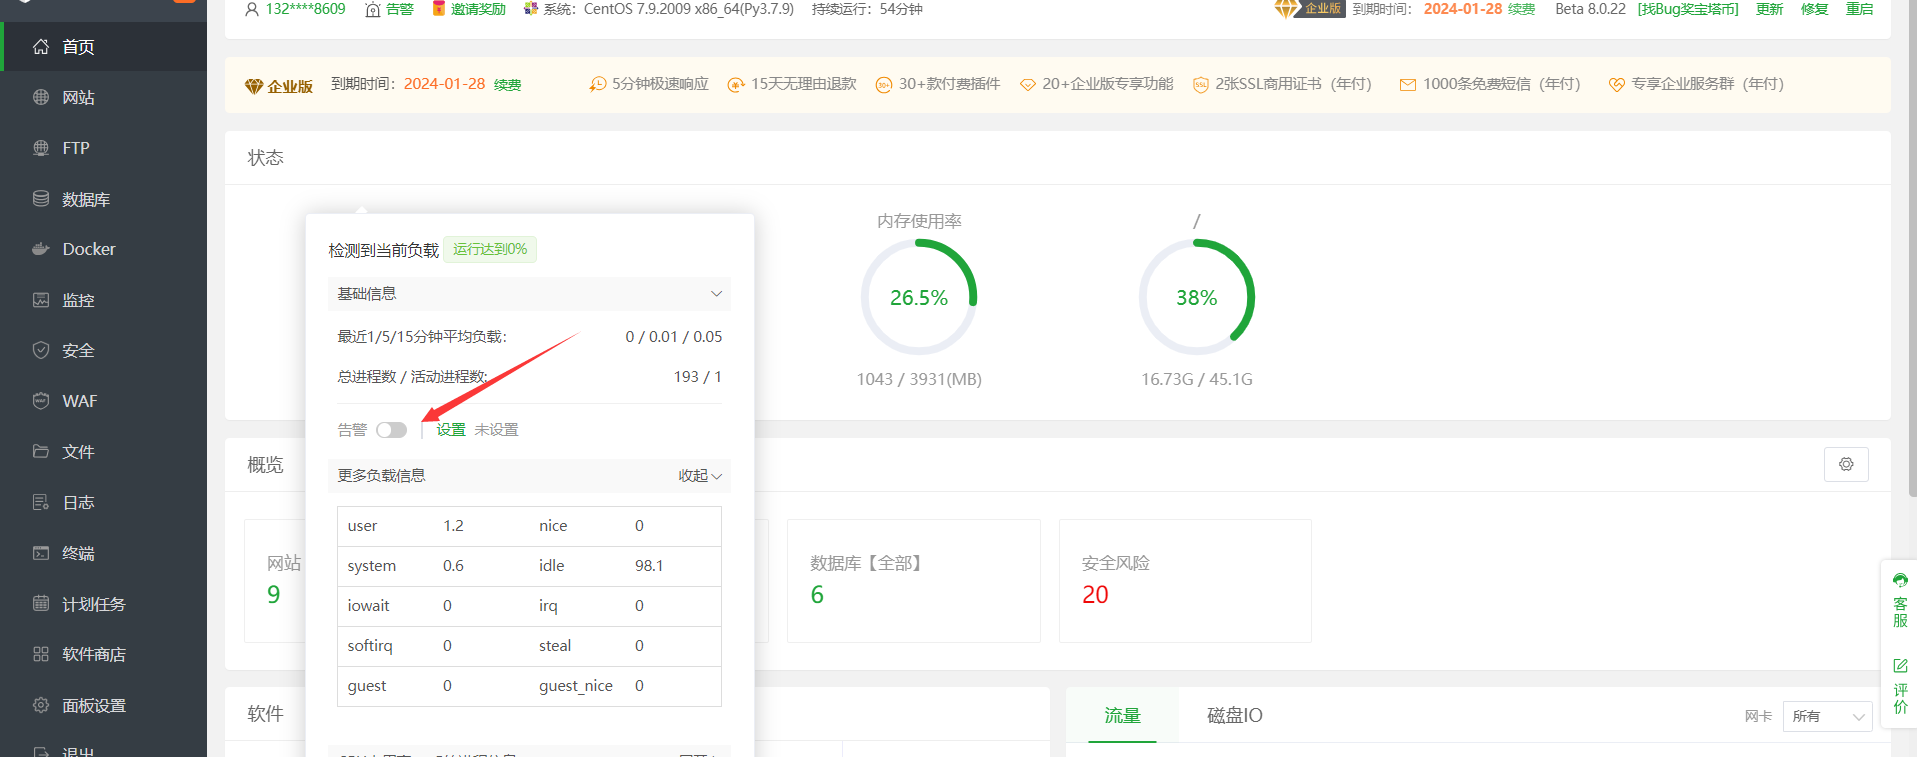Click the 重启 link
This screenshot has height=757, width=1917.
pyautogui.click(x=1860, y=9)
